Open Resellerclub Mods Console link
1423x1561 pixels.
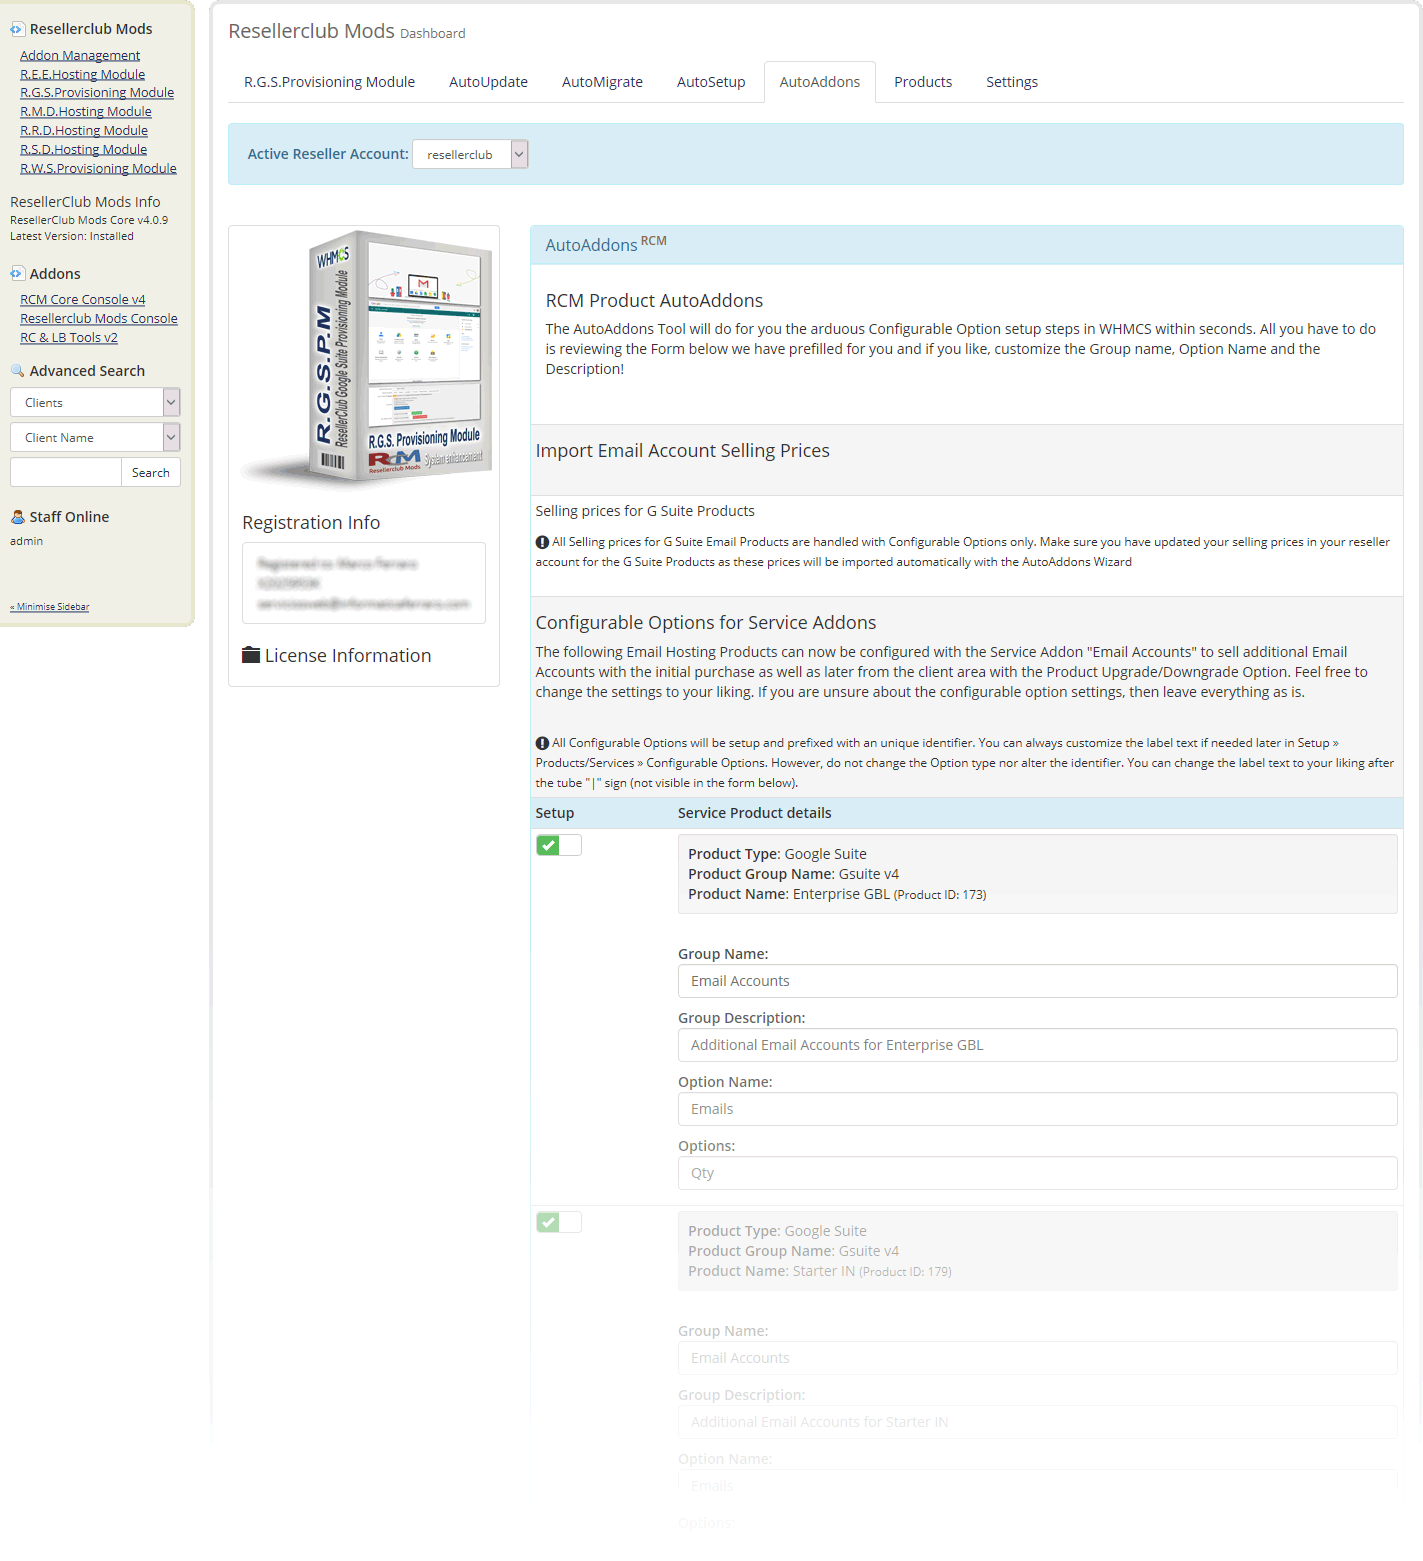[99, 318]
